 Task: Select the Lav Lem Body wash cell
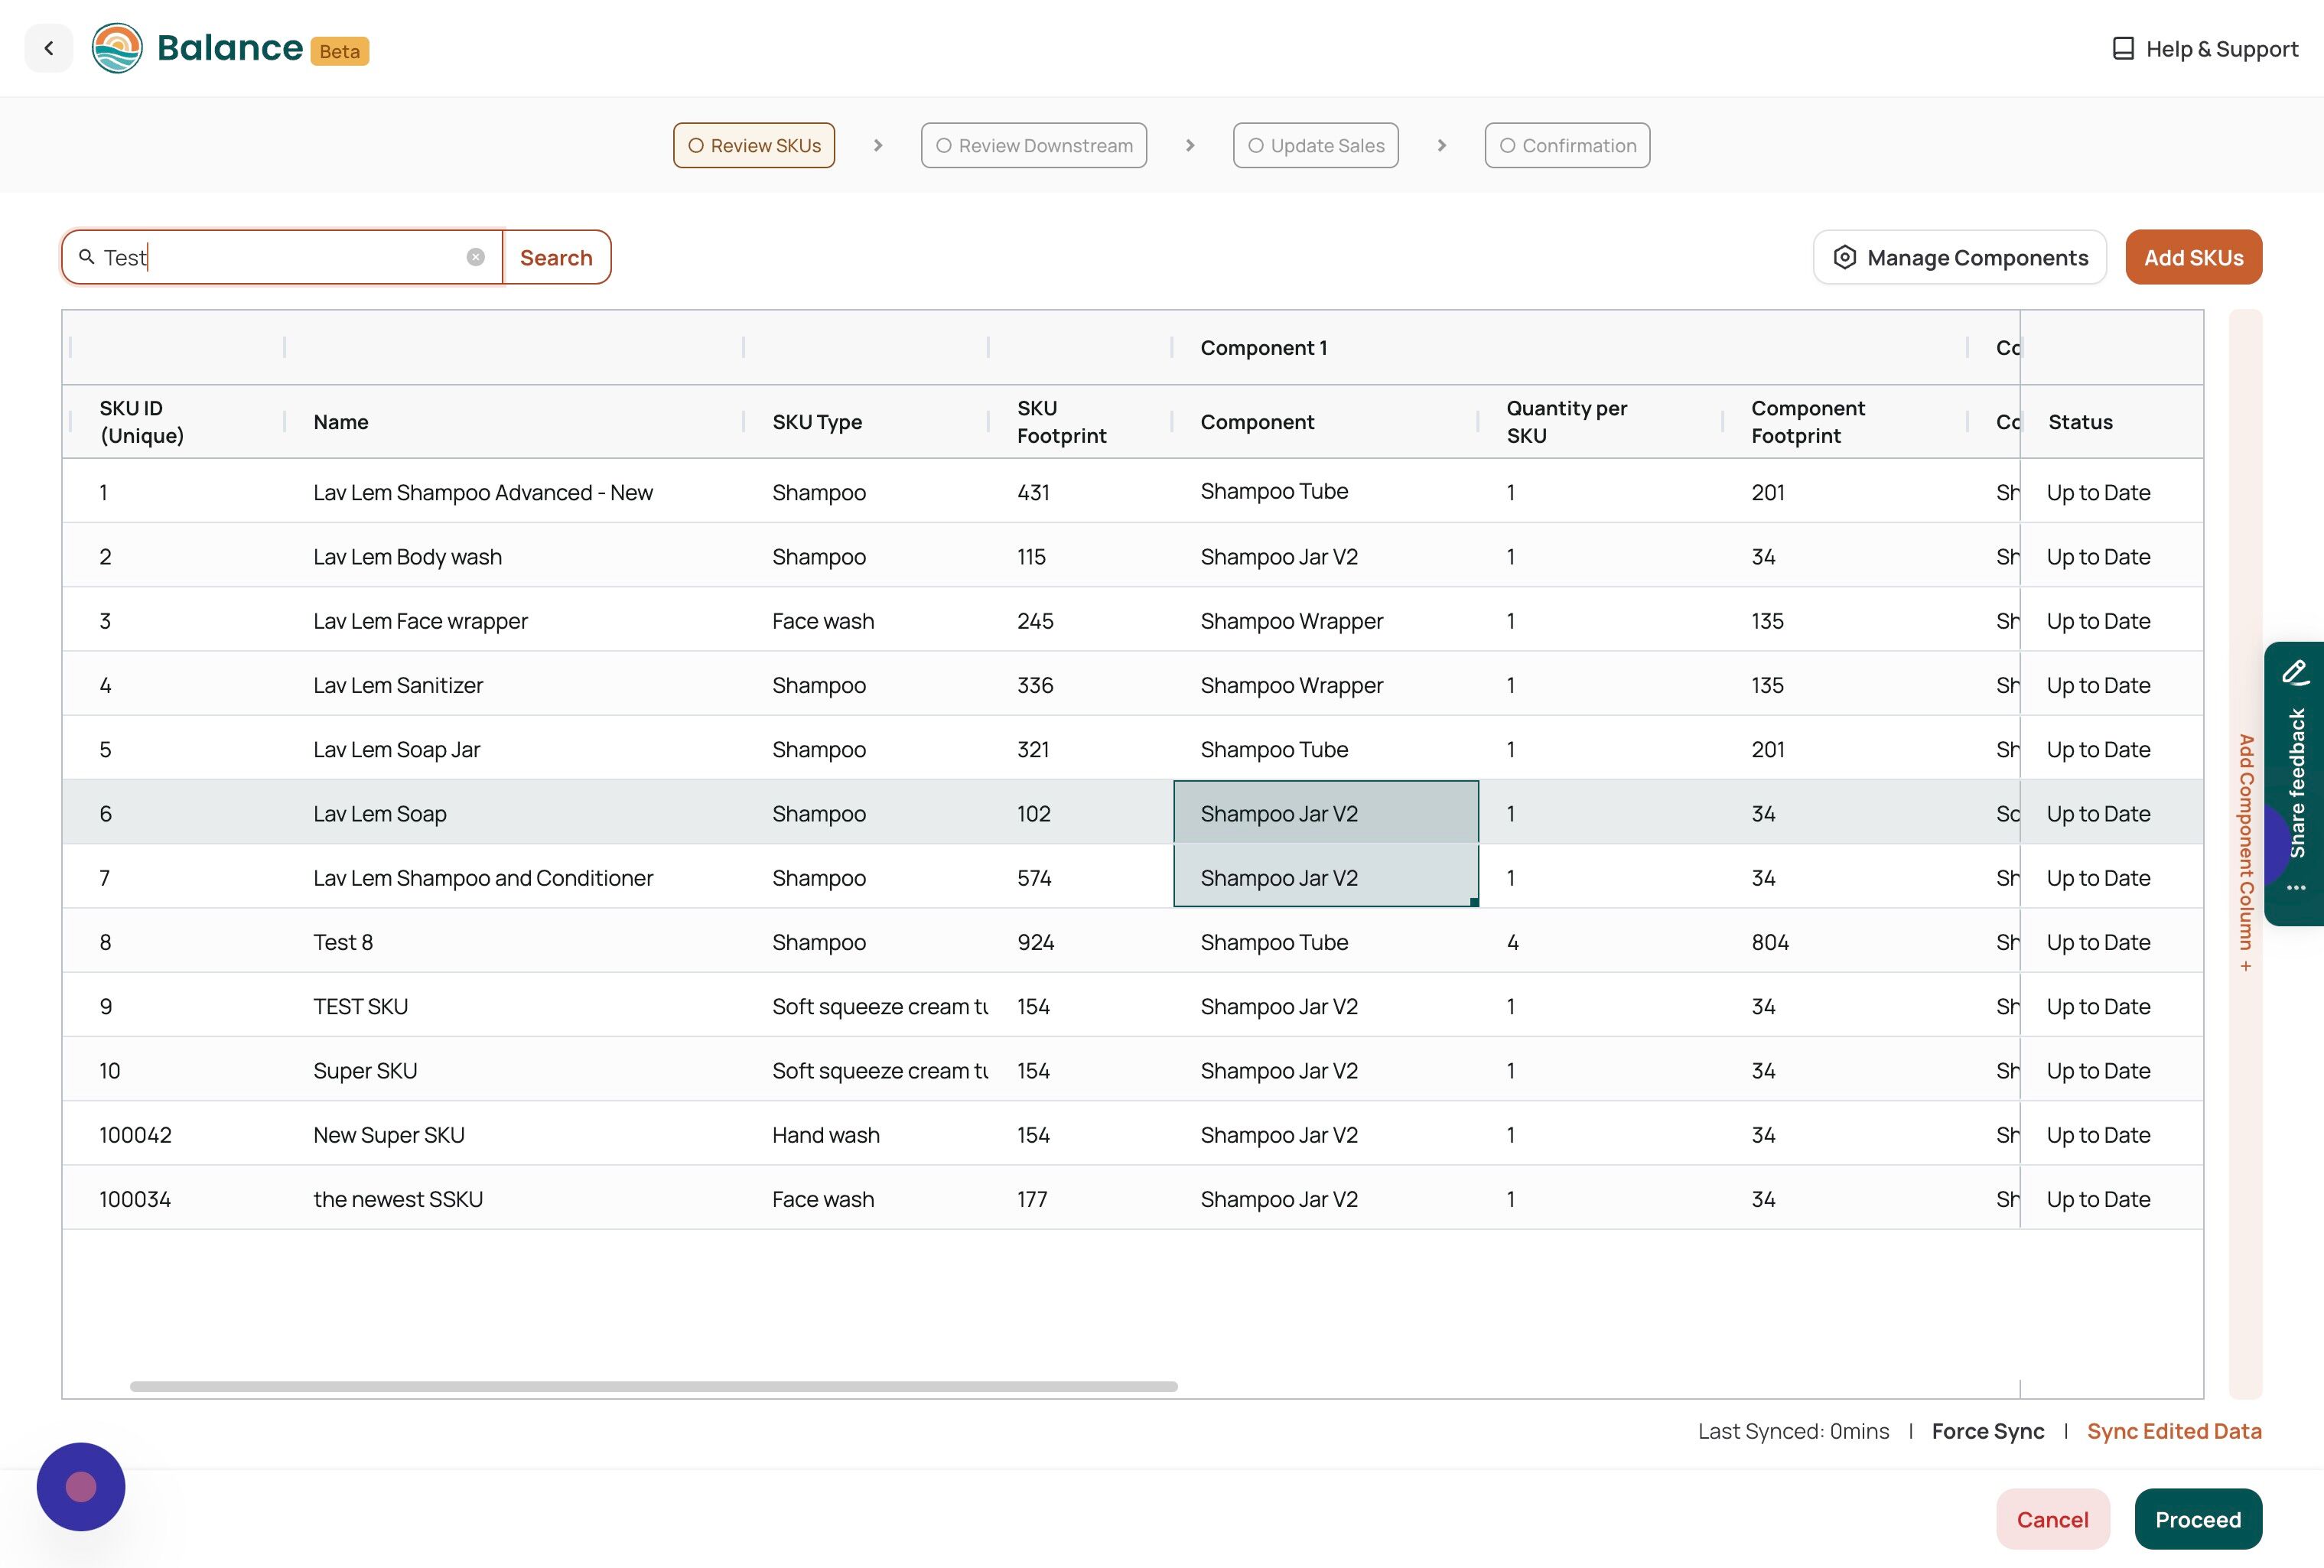[514, 556]
